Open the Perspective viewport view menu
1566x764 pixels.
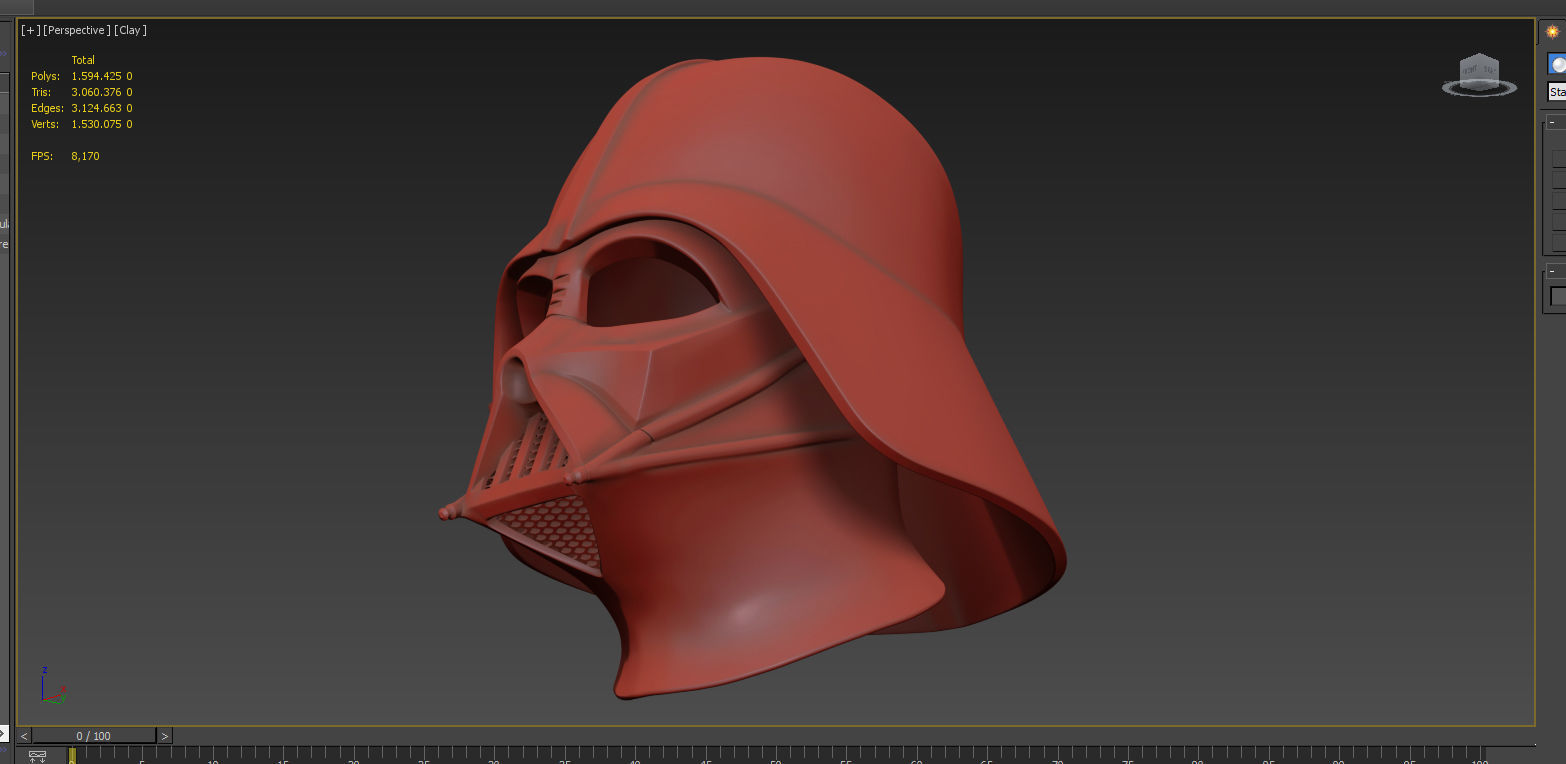click(x=77, y=30)
